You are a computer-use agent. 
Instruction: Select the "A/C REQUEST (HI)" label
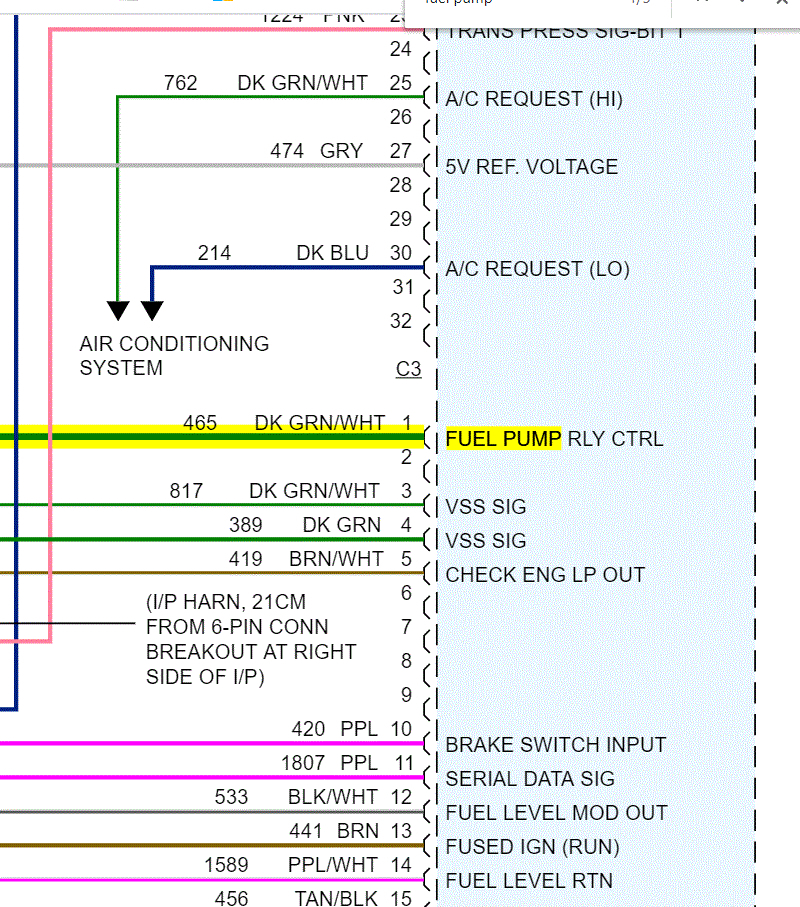534,99
